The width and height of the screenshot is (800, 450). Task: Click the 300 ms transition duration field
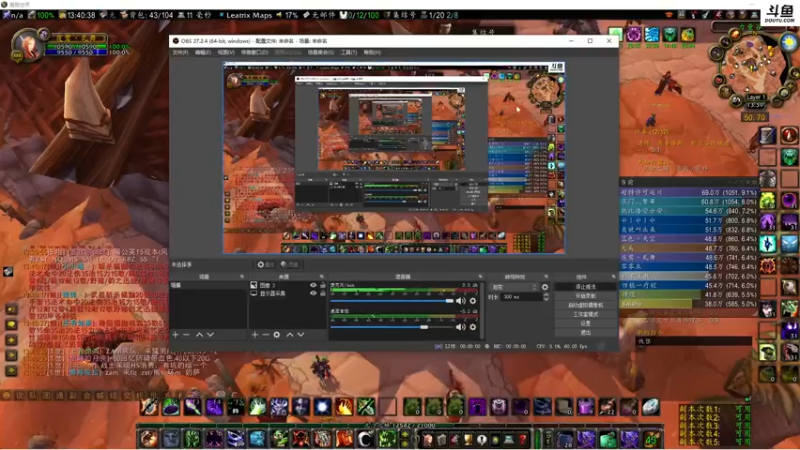click(521, 297)
